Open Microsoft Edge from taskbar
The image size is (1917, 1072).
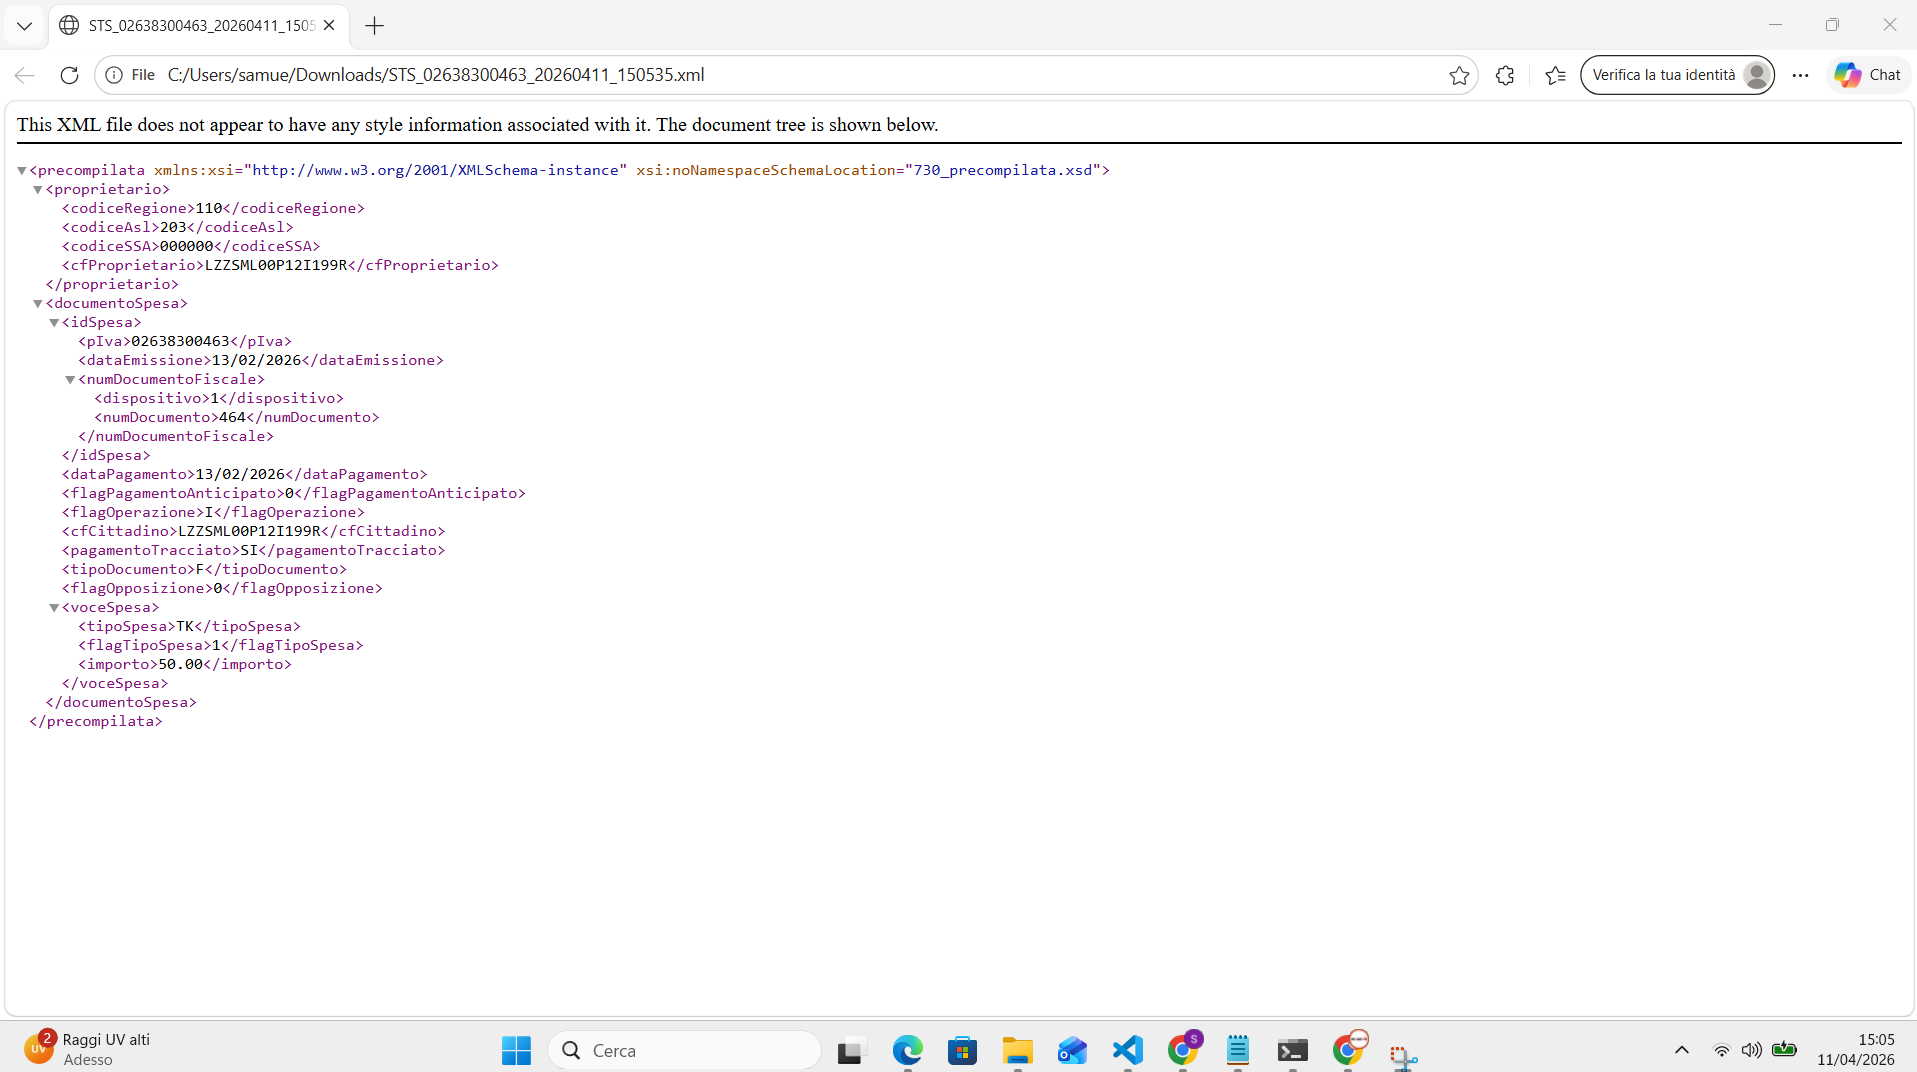tap(908, 1050)
